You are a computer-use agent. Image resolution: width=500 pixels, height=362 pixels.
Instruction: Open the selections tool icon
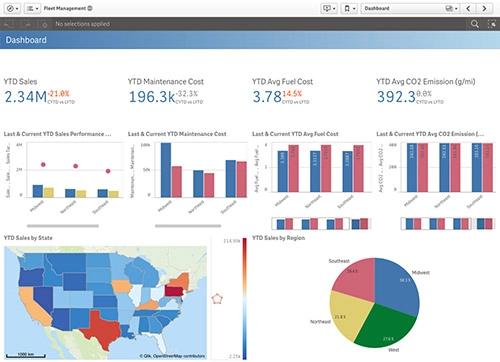tap(491, 24)
